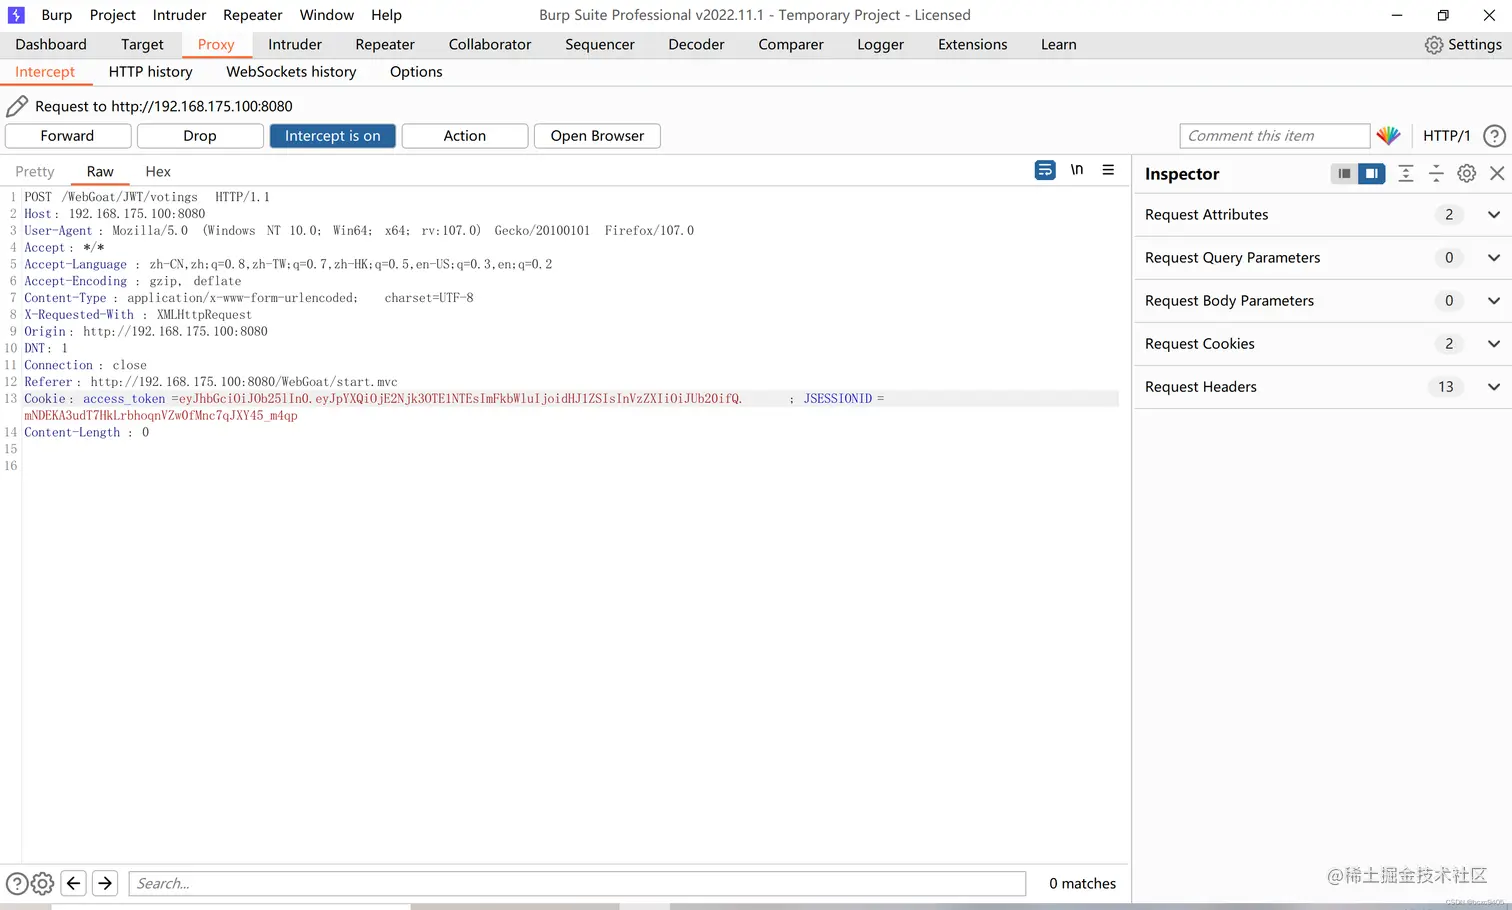The image size is (1512, 910).
Task: Open the Decoder tab
Action: 696,45
